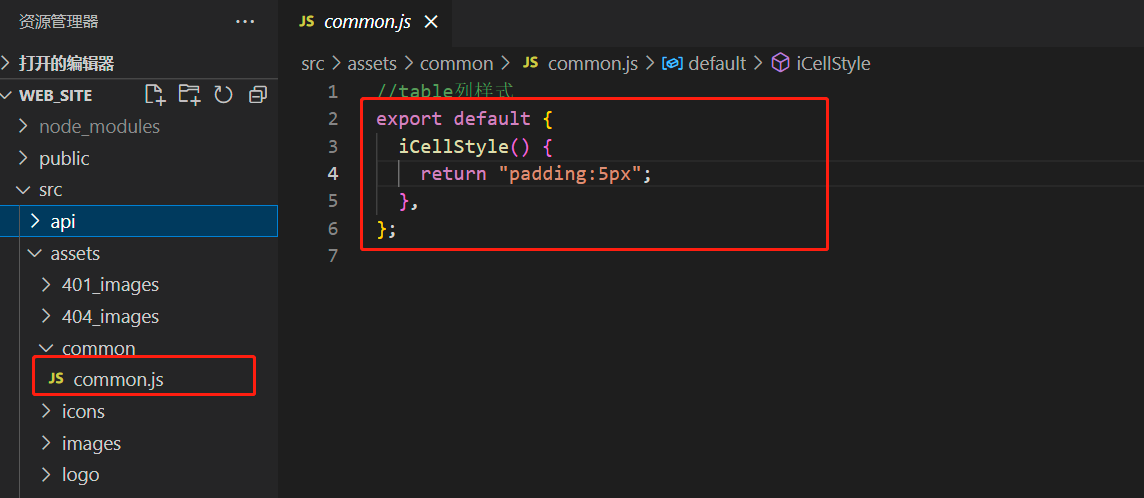Image resolution: width=1144 pixels, height=498 pixels.
Task: Collapse all folders in explorer
Action: (258, 95)
